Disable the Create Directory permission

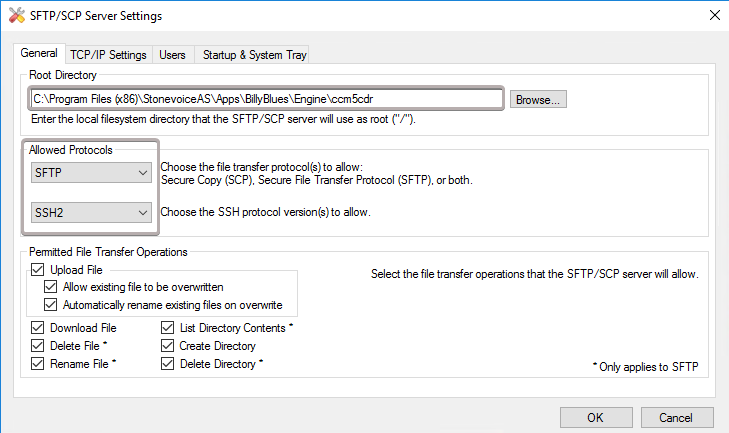point(168,345)
